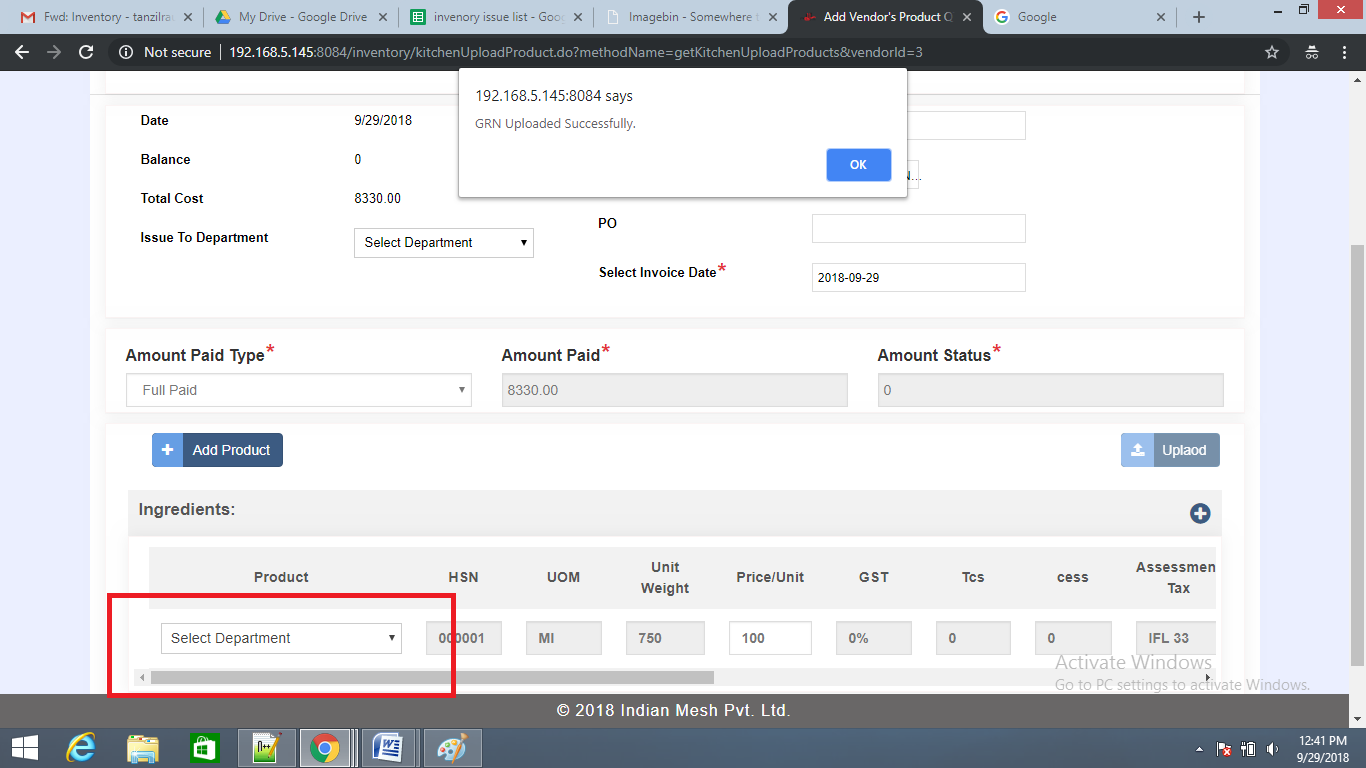Switch to the Google tab
The height and width of the screenshot is (768, 1366).
pyautogui.click(x=1080, y=17)
